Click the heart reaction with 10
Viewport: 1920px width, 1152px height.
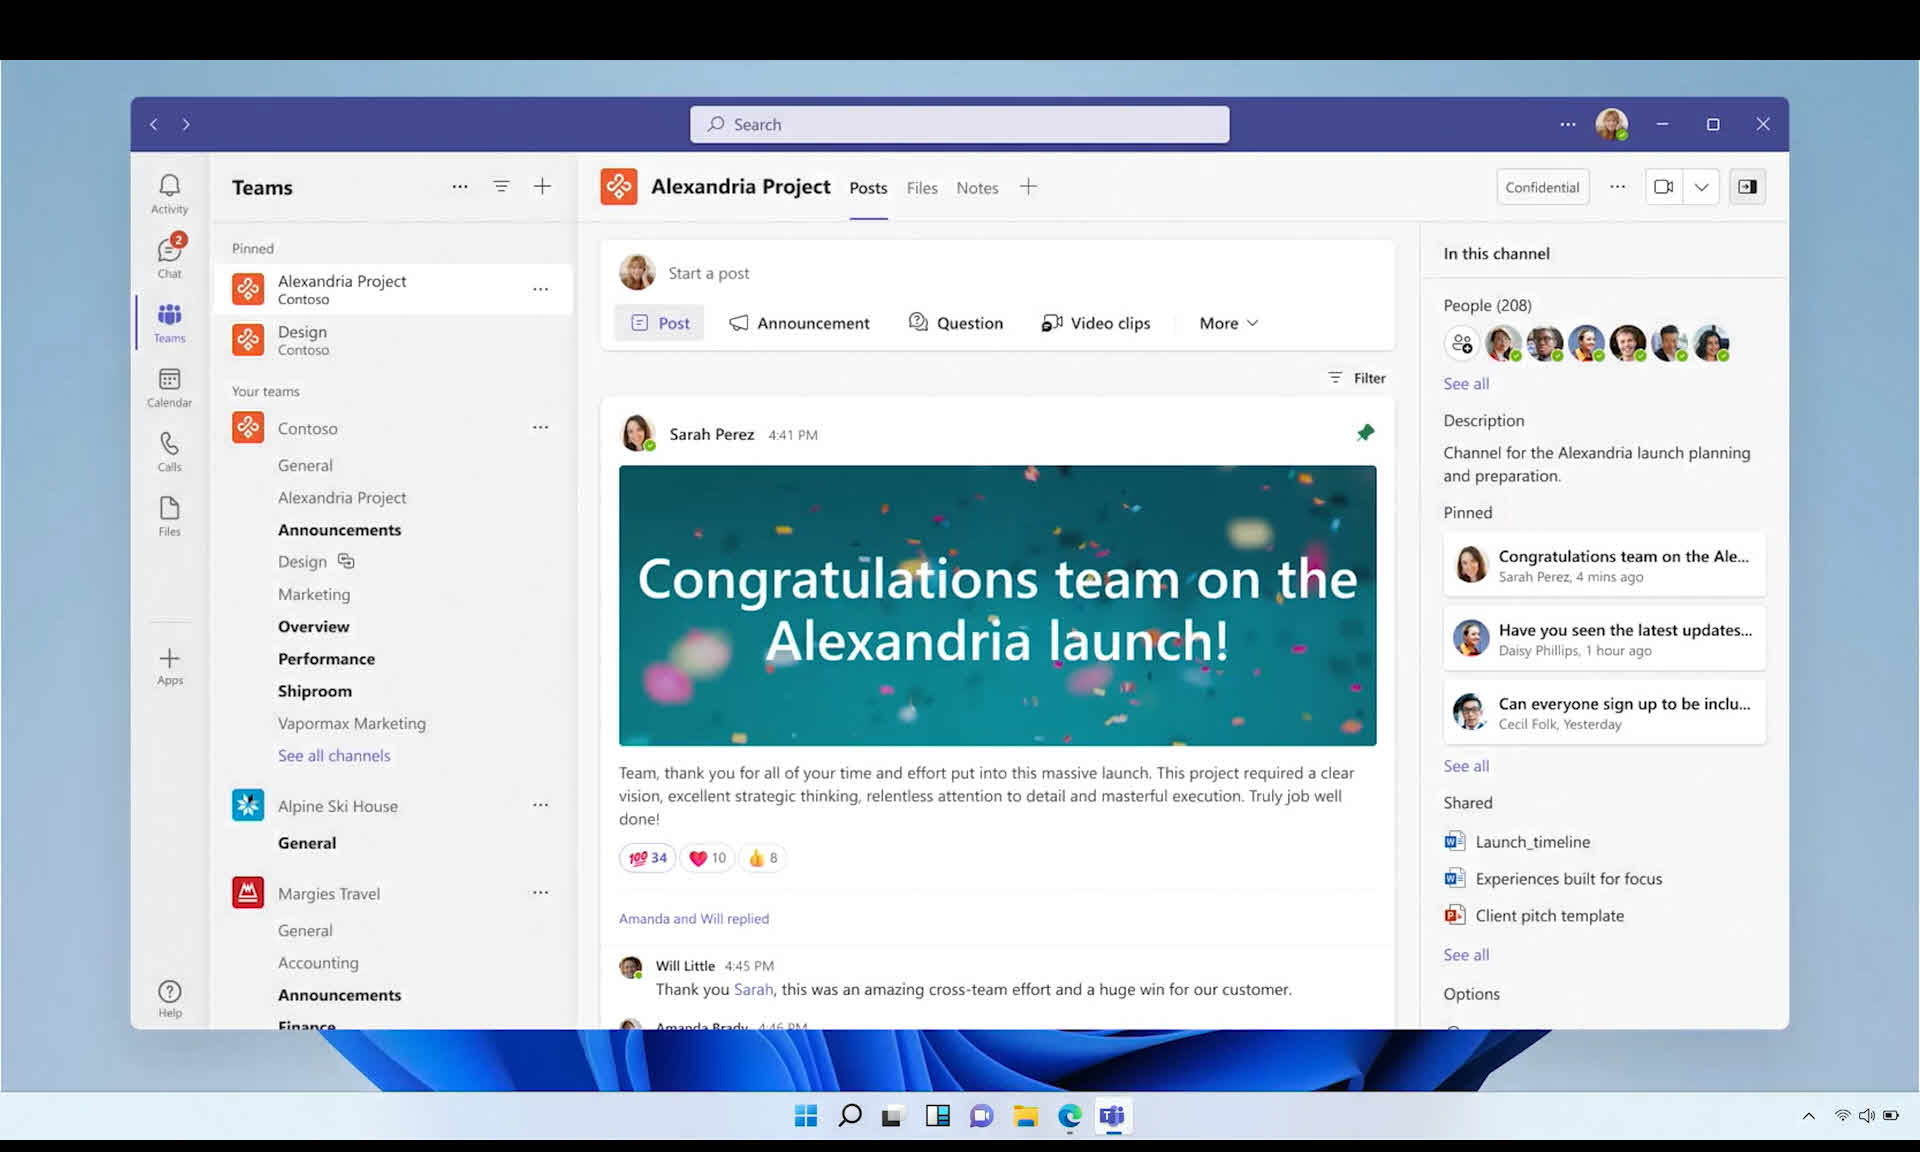(707, 858)
